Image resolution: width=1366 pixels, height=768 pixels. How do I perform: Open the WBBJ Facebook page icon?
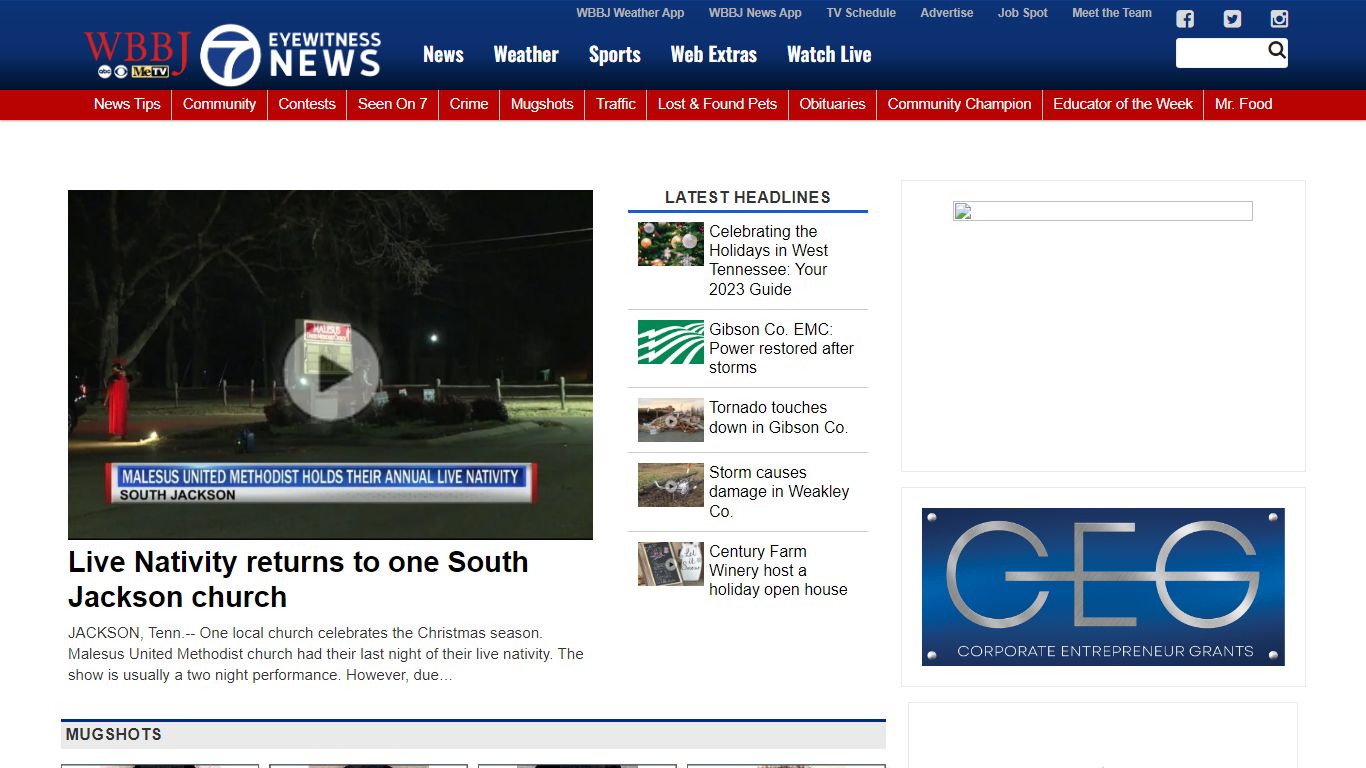pyautogui.click(x=1185, y=19)
